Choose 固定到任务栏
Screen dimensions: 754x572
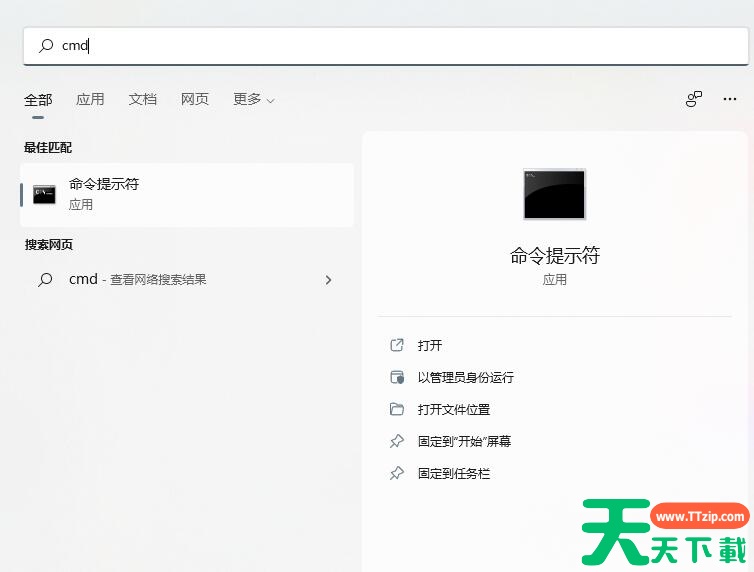point(453,473)
